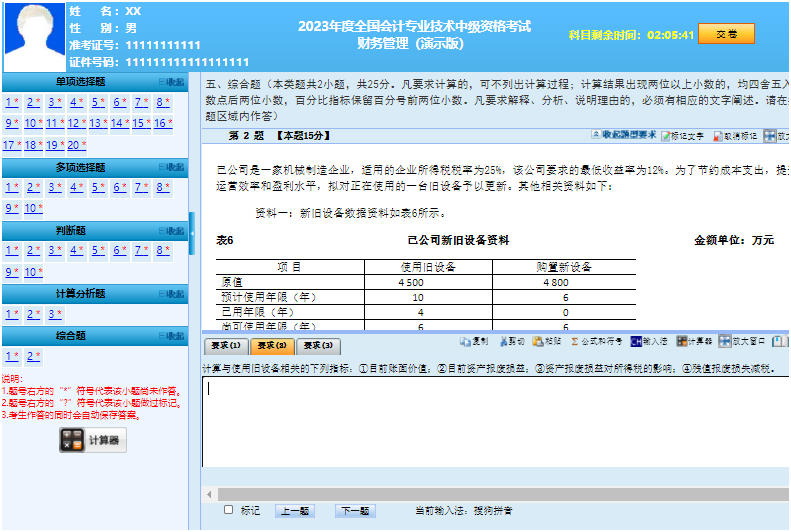Open 综合题 question 1
The height and width of the screenshot is (532, 791).
tap(12, 357)
